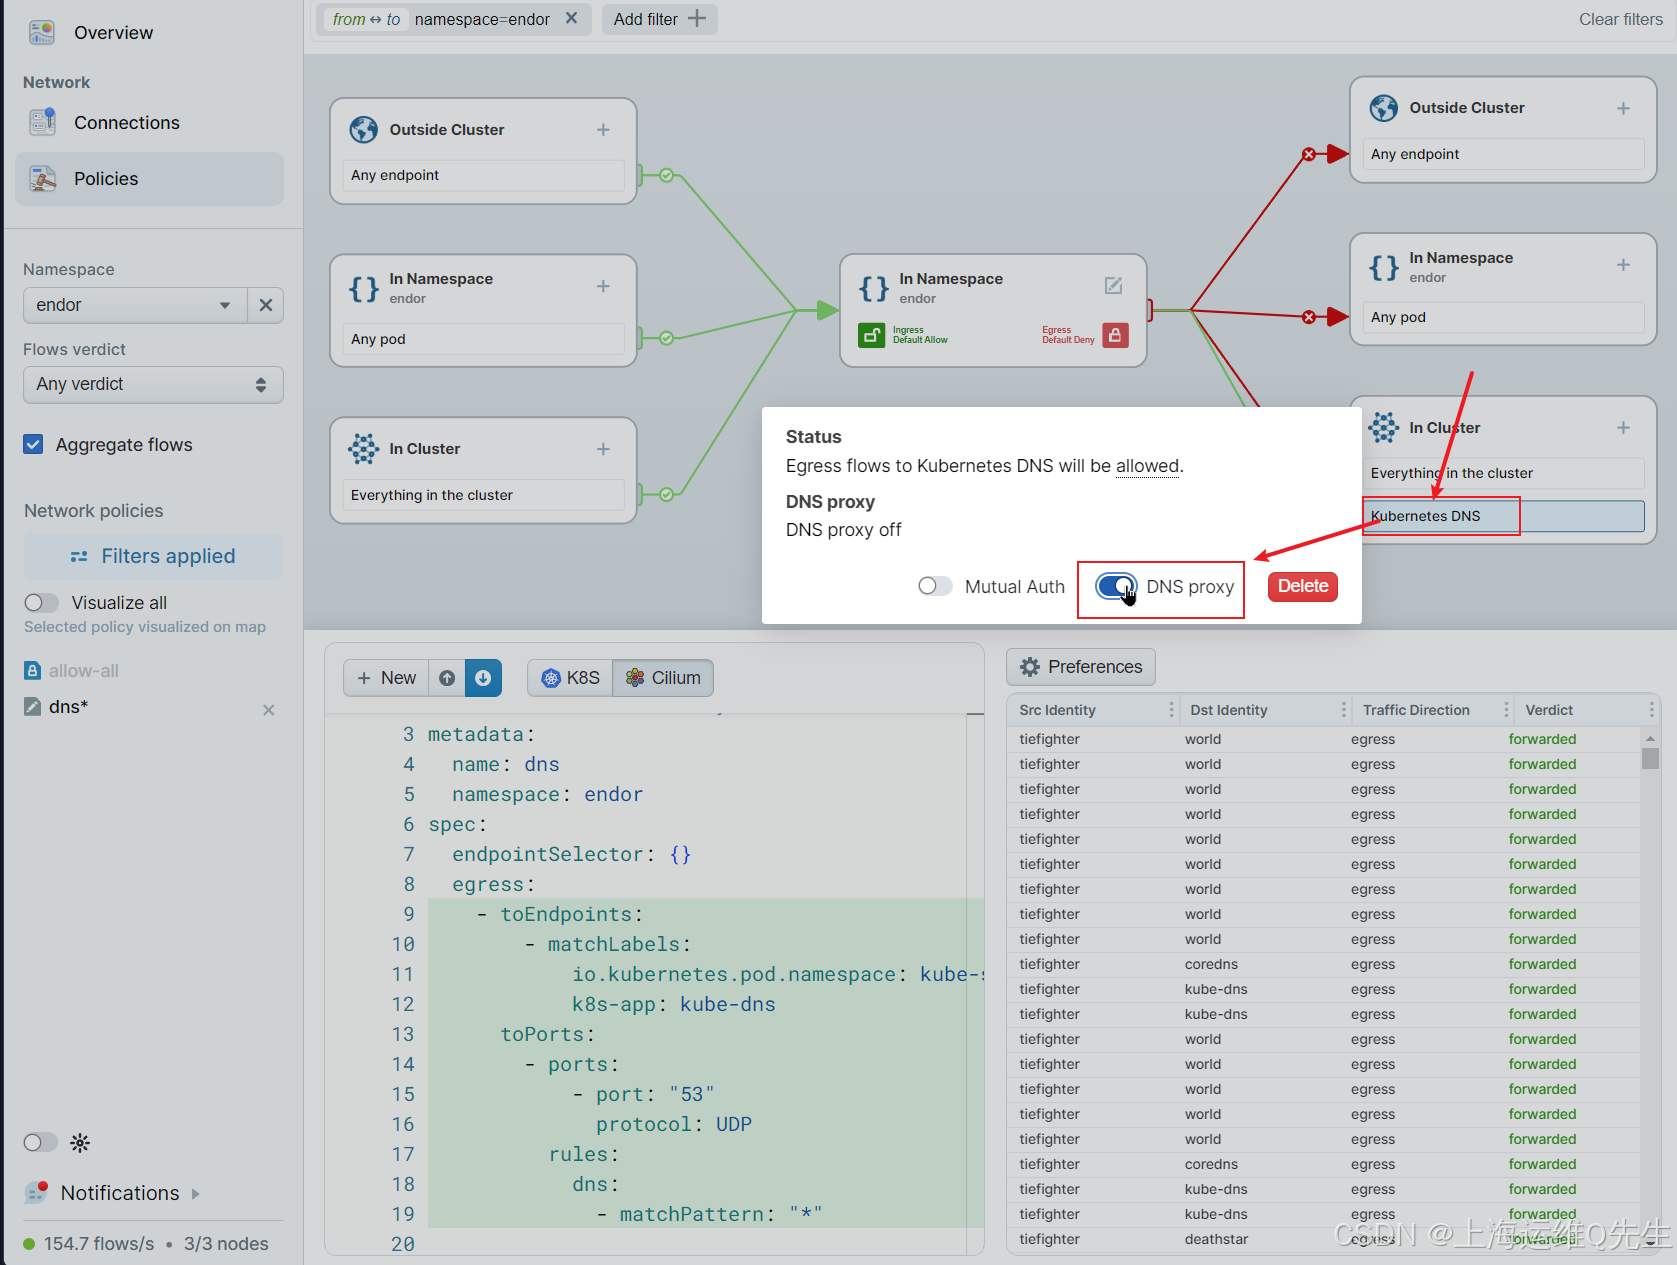1677x1265 pixels.
Task: Edit the center In Namespace endpoint selector
Action: 1113,286
